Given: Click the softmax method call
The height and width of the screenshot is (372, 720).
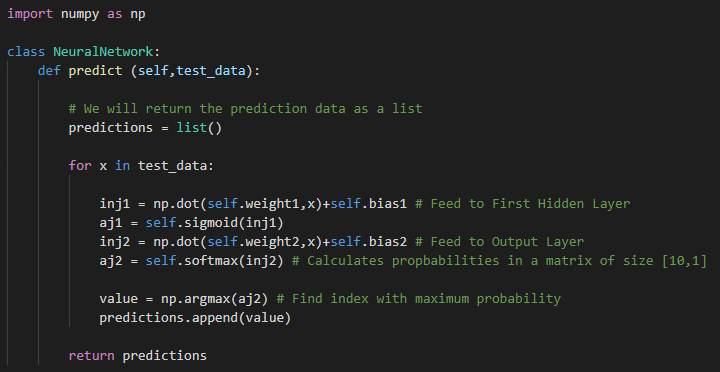Looking at the screenshot, I should [215, 261].
